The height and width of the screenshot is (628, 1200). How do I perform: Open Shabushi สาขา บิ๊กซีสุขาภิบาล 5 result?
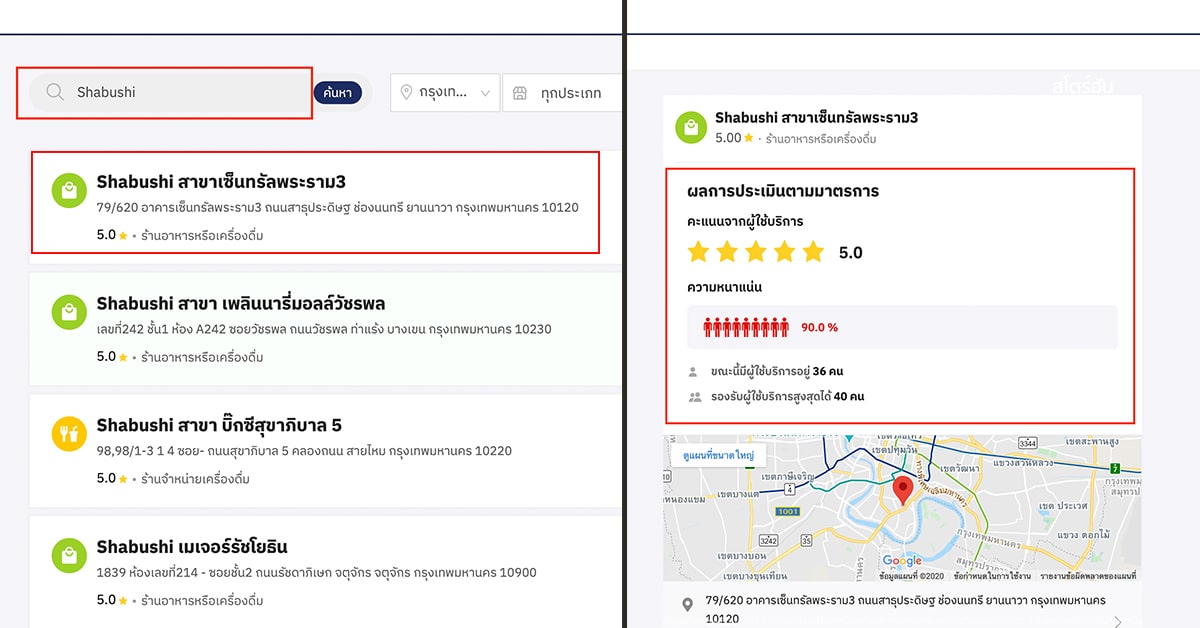(x=325, y=451)
